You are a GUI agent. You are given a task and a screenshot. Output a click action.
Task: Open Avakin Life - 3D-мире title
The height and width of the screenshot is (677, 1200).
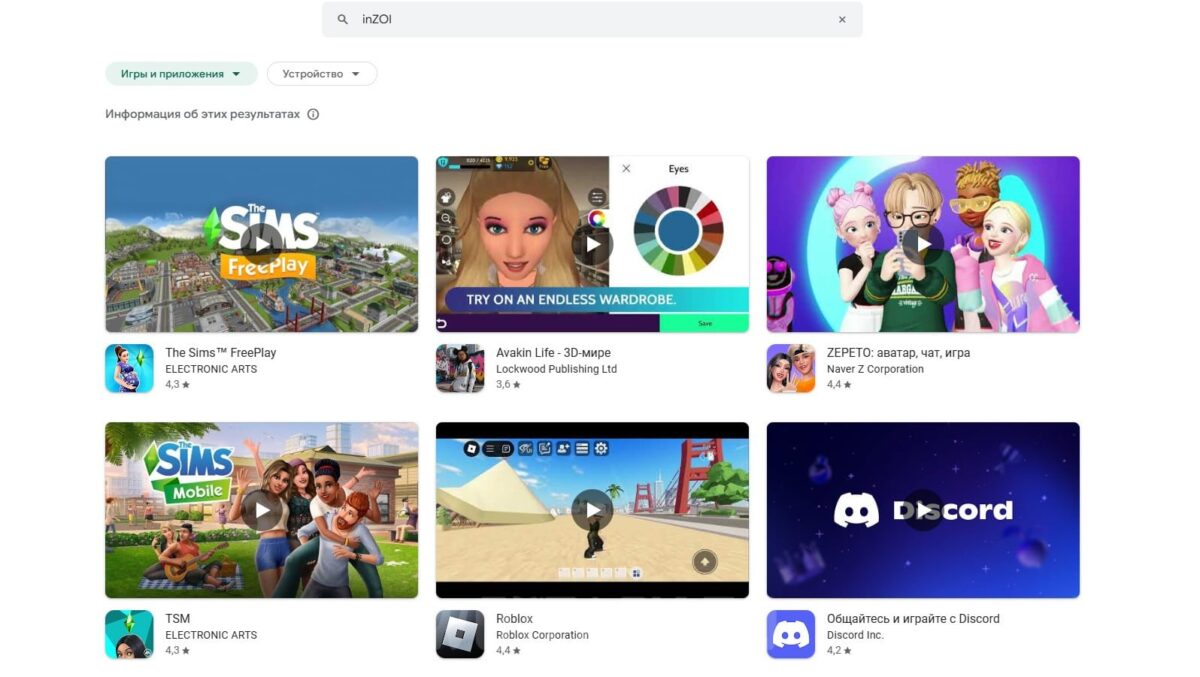click(x=553, y=353)
